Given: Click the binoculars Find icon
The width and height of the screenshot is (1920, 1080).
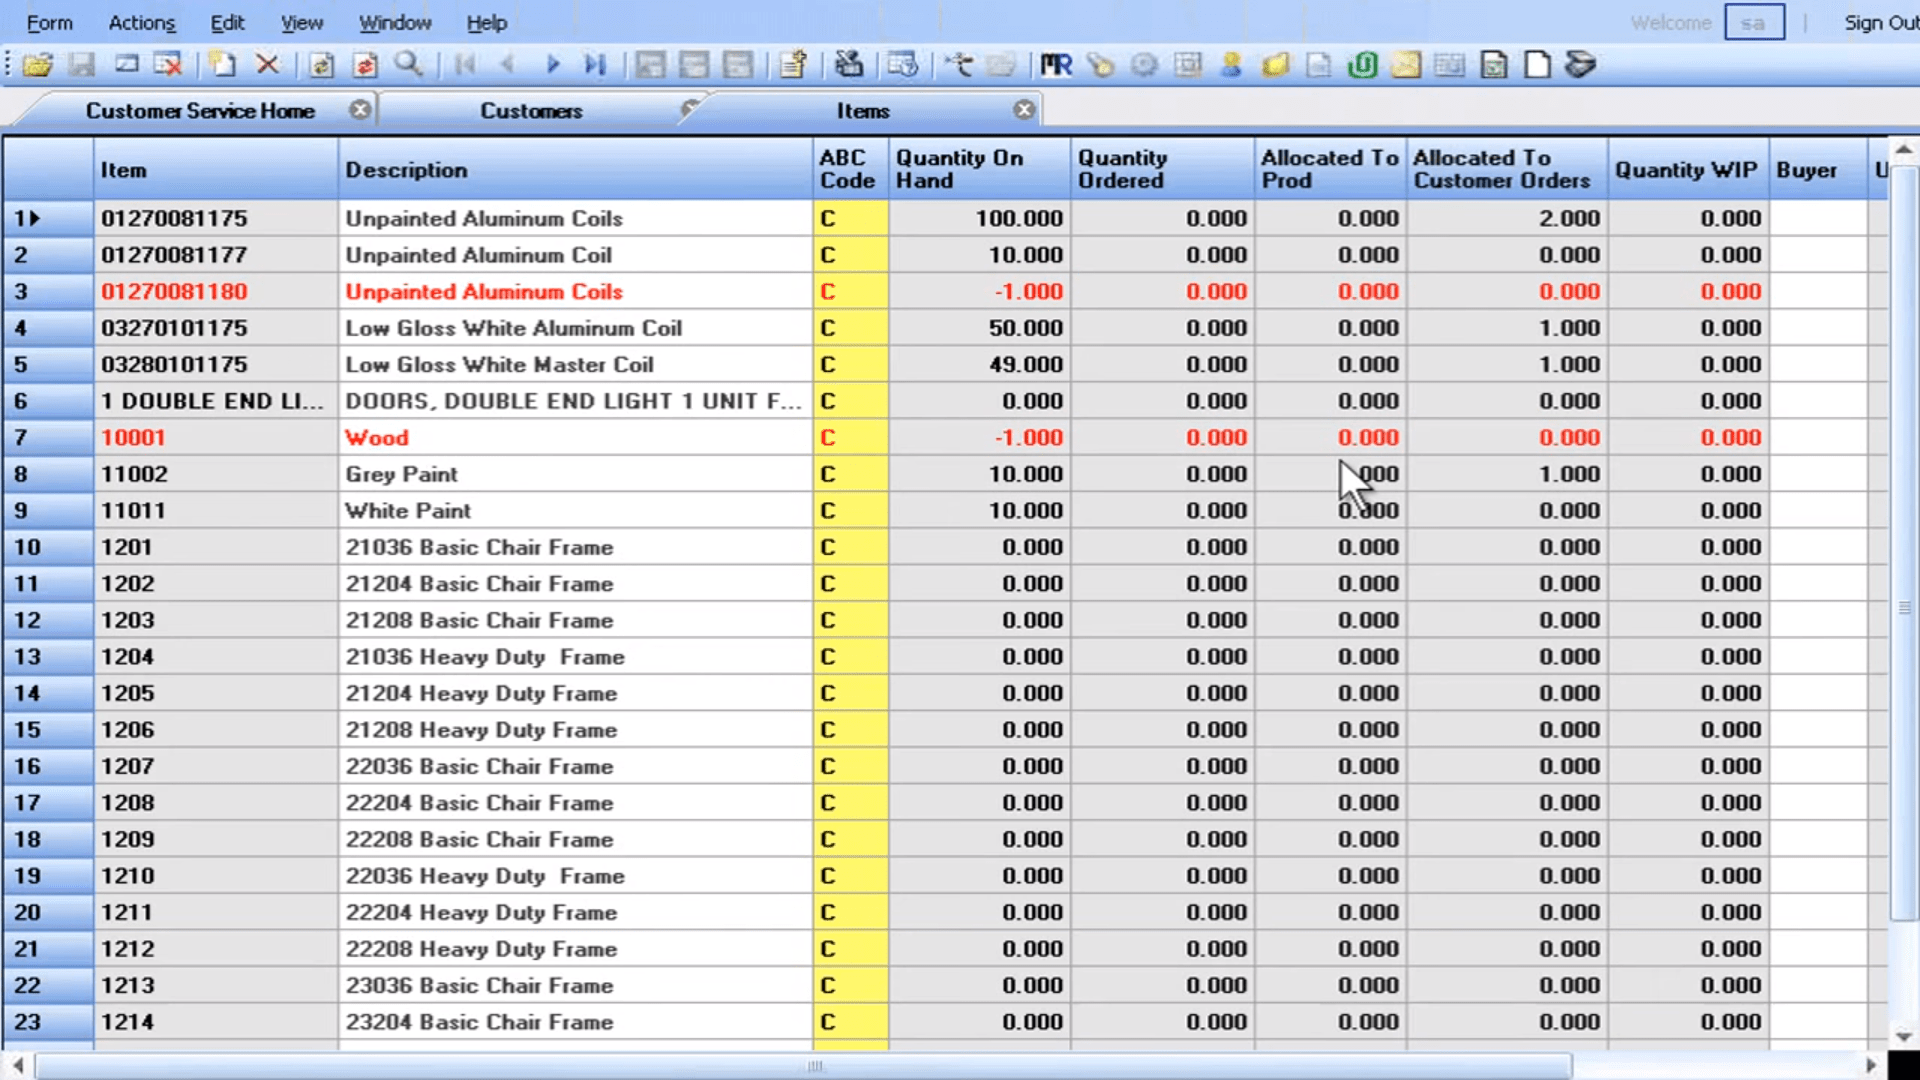Looking at the screenshot, I should (x=849, y=66).
